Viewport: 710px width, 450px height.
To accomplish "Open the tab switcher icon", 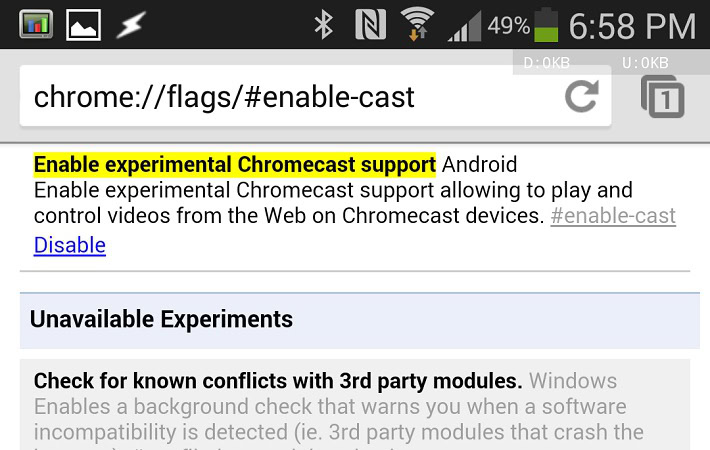I will click(662, 96).
